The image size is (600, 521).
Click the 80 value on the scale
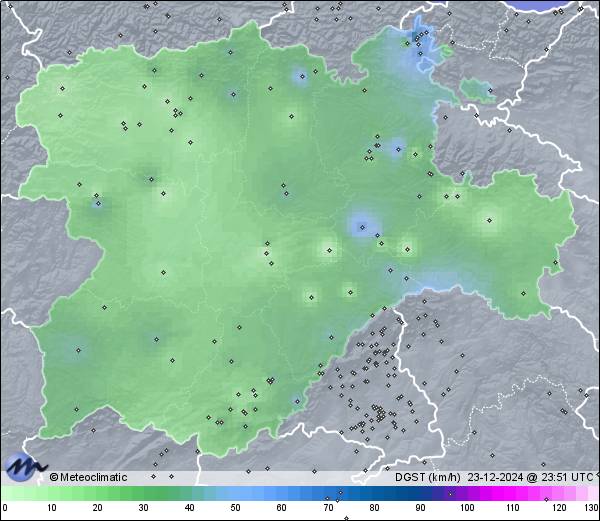[374, 508]
